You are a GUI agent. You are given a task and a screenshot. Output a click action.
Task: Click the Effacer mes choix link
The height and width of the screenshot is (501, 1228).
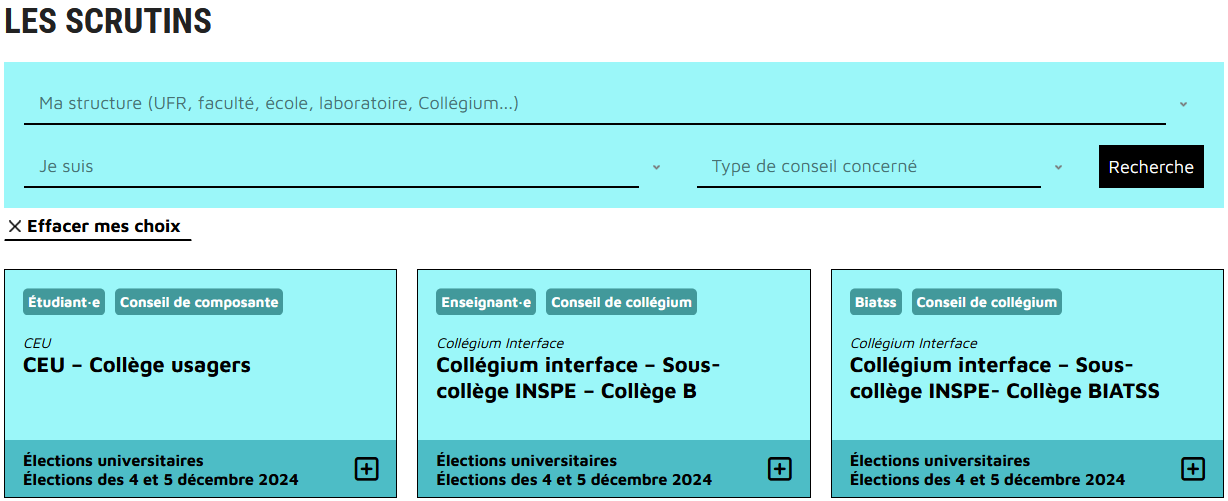coord(104,226)
